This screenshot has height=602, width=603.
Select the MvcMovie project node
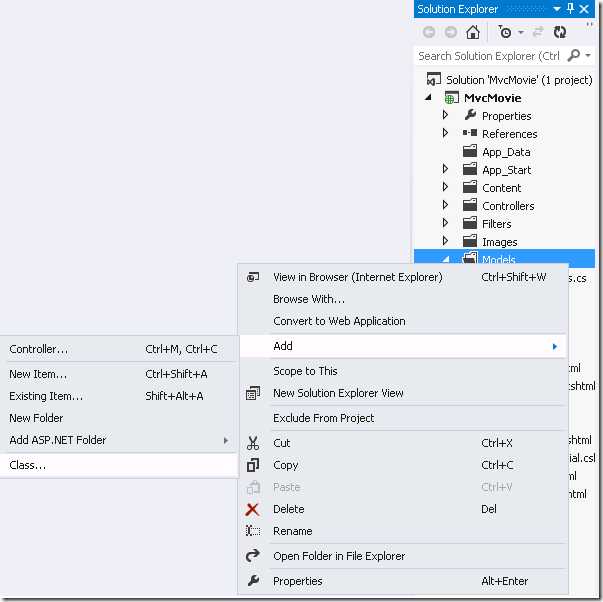click(x=492, y=98)
